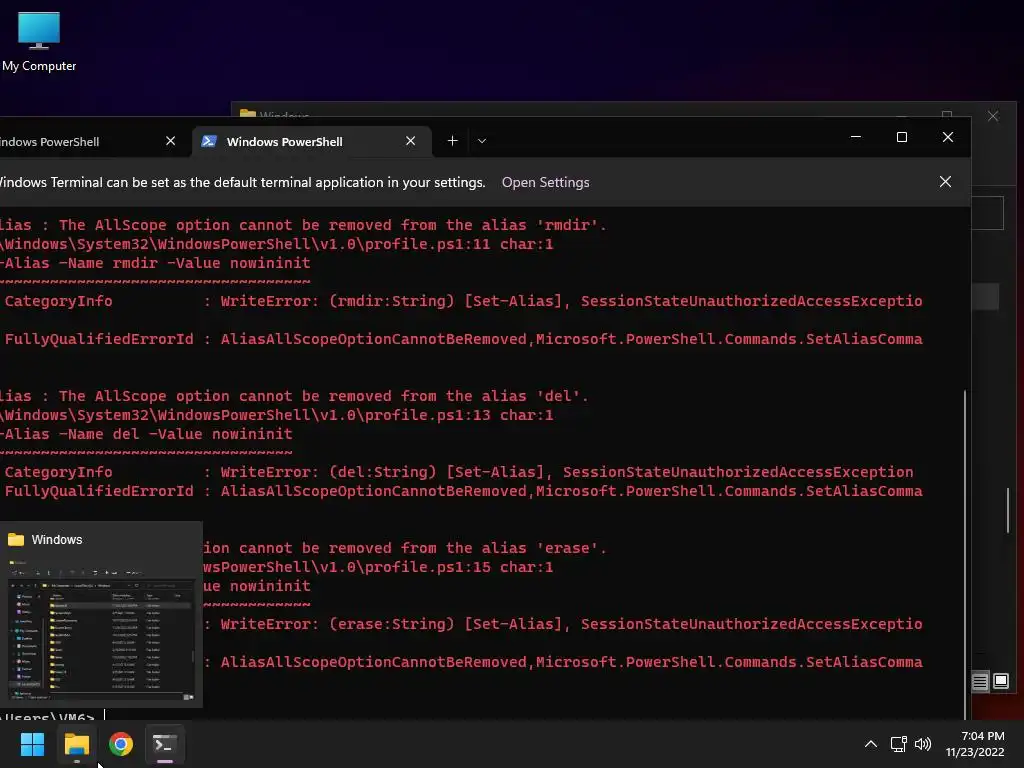This screenshot has width=1024, height=768.
Task: Show hidden system tray icons
Action: point(871,744)
